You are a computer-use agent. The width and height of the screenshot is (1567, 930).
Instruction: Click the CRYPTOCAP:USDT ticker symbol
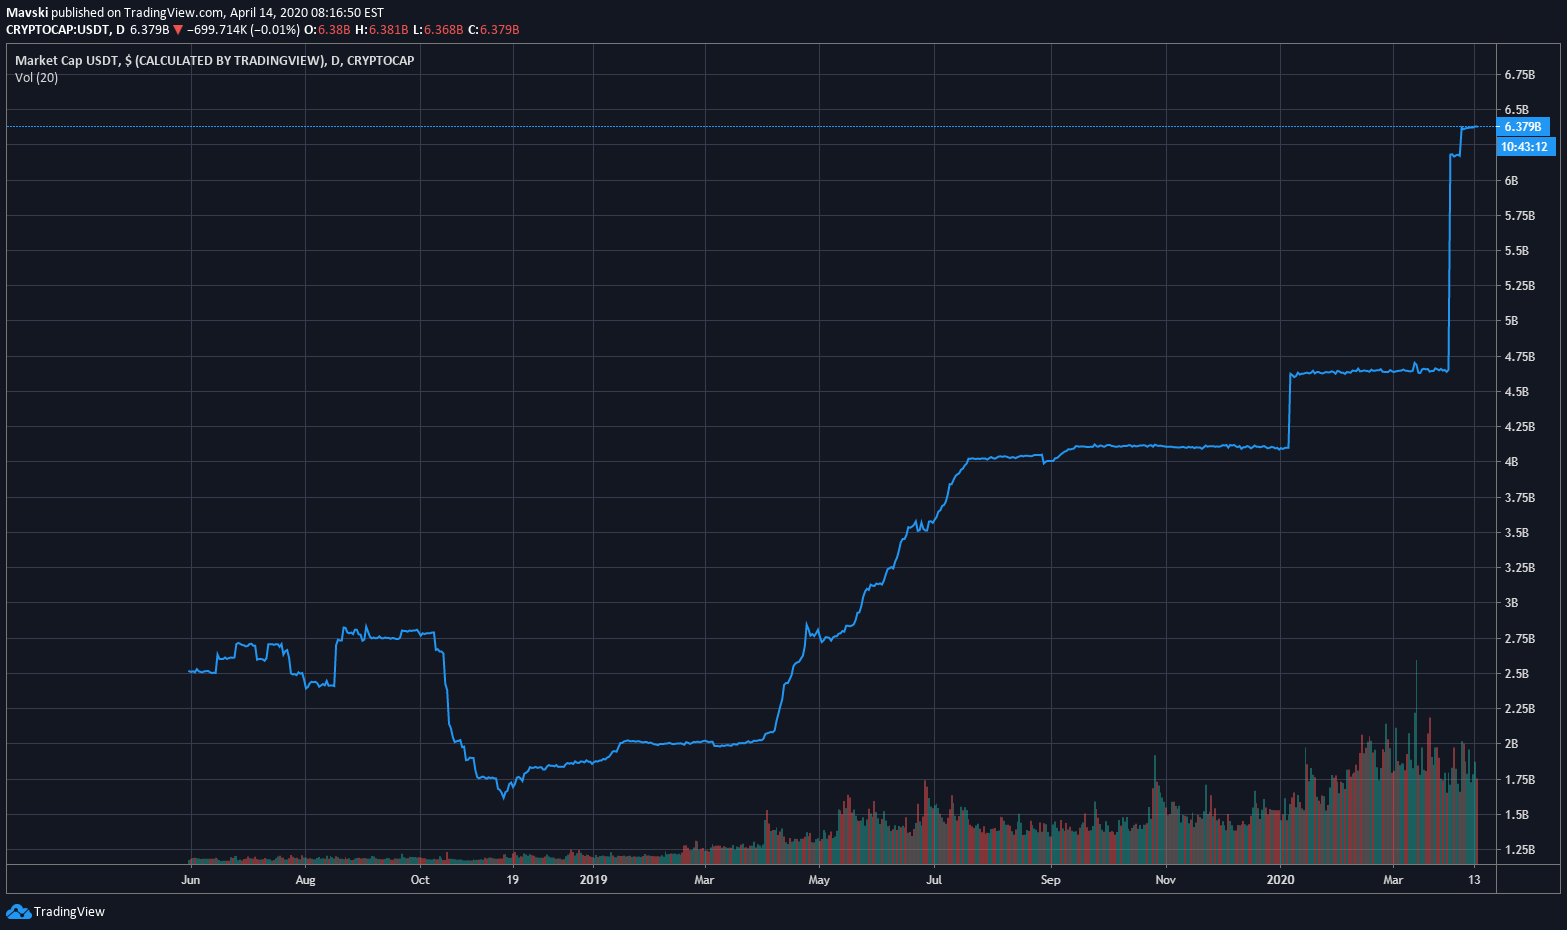coord(60,29)
